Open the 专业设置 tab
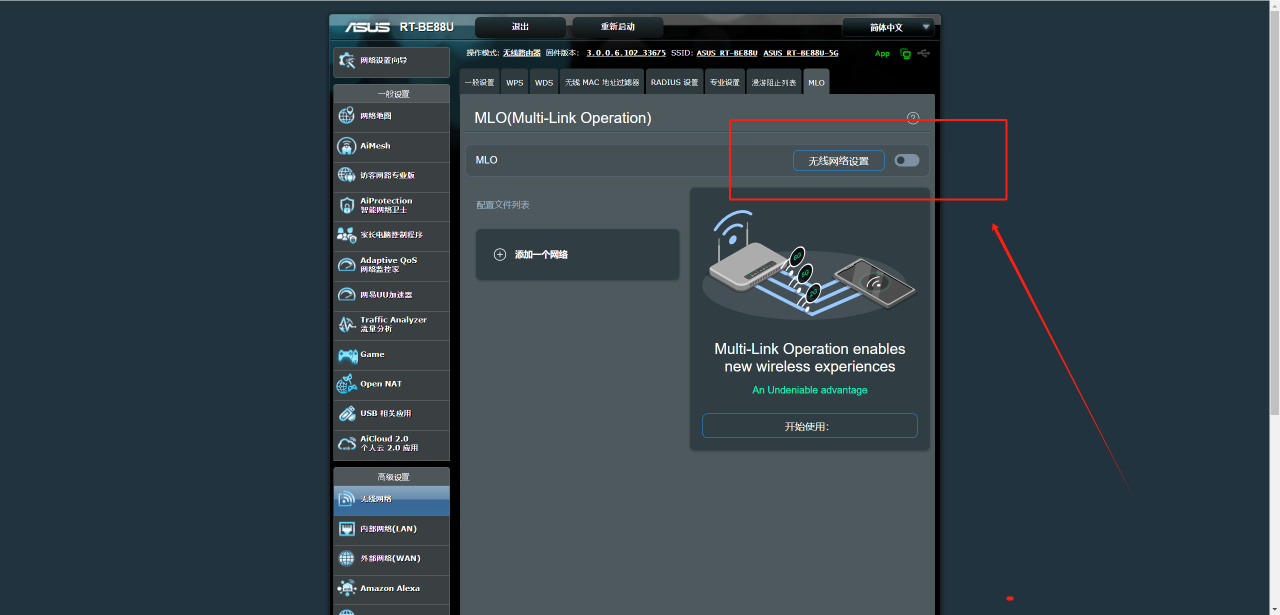 (725, 82)
